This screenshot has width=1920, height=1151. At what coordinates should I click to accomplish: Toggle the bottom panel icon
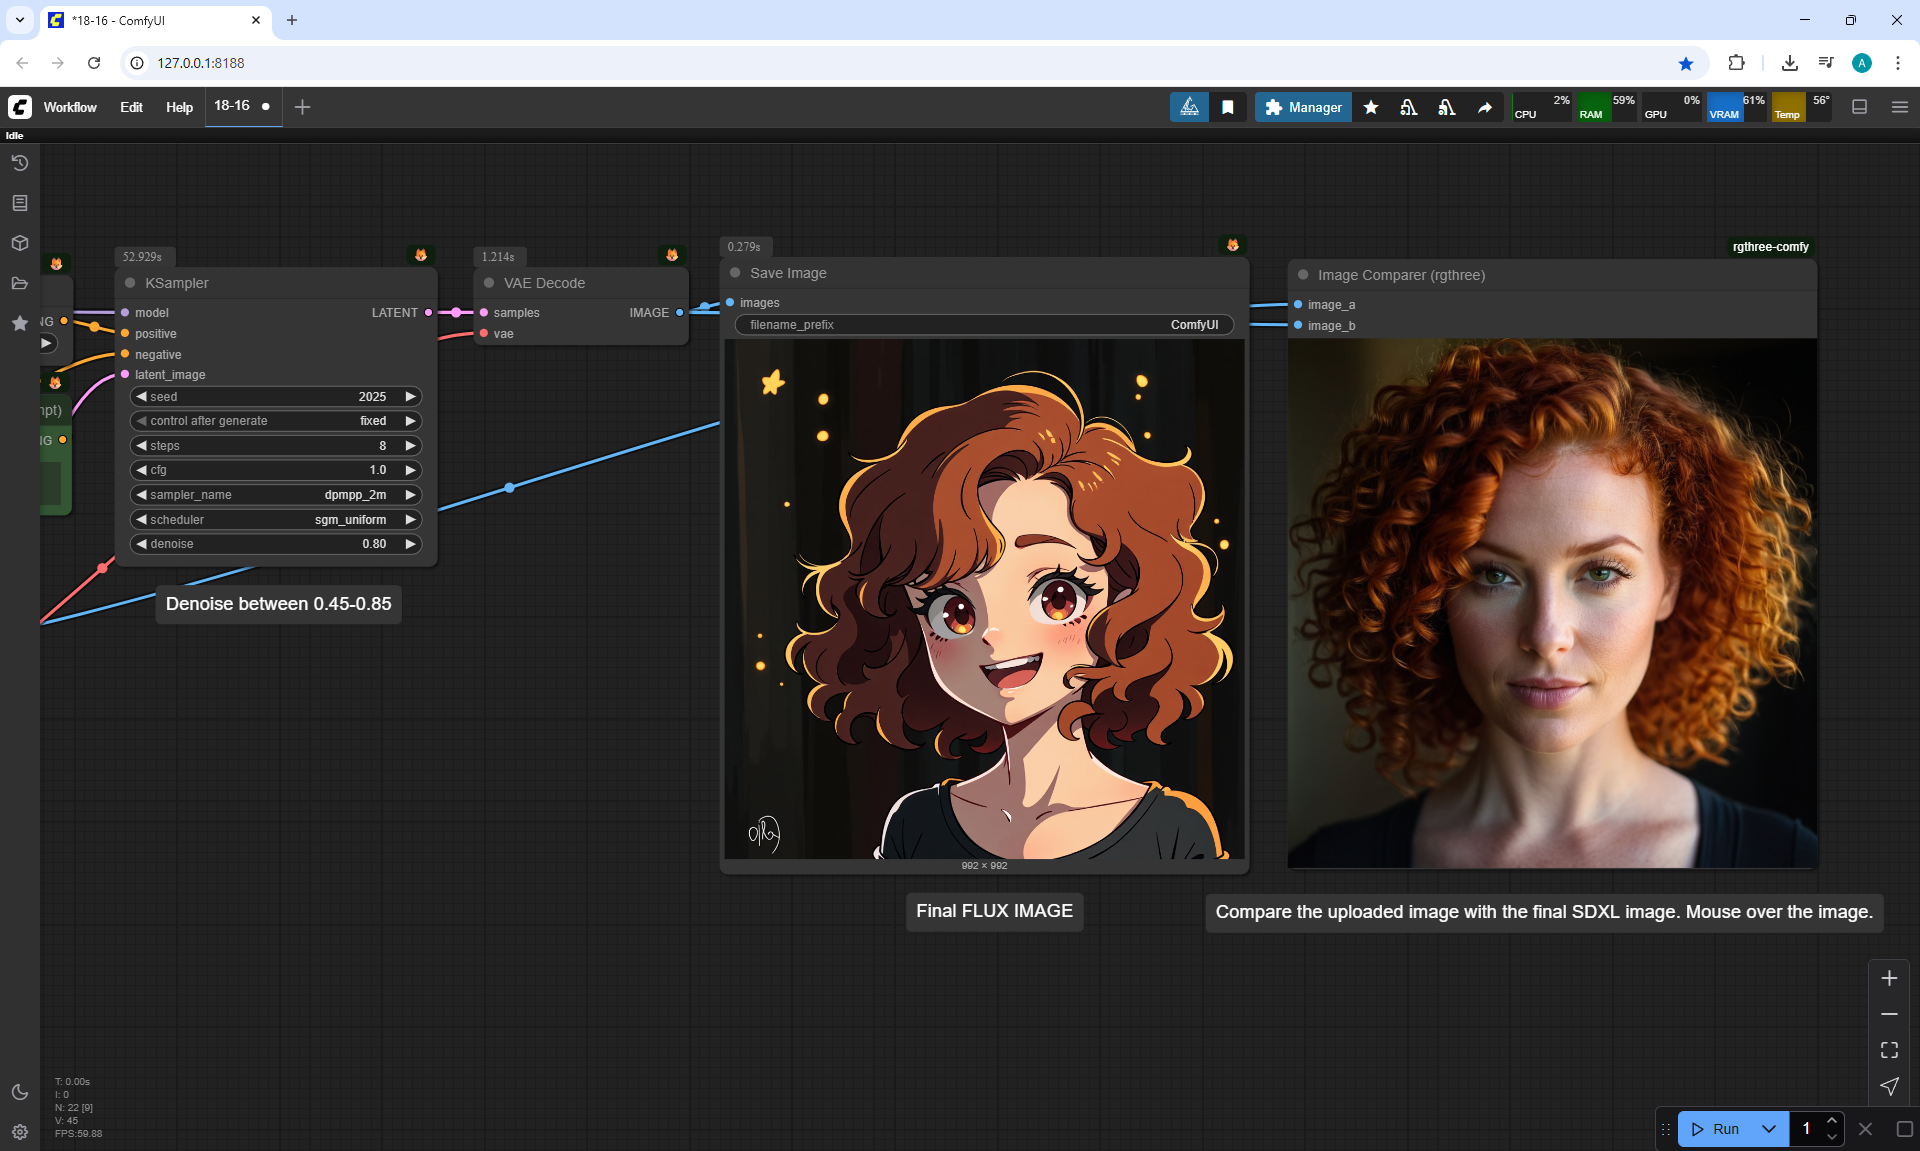click(1859, 107)
